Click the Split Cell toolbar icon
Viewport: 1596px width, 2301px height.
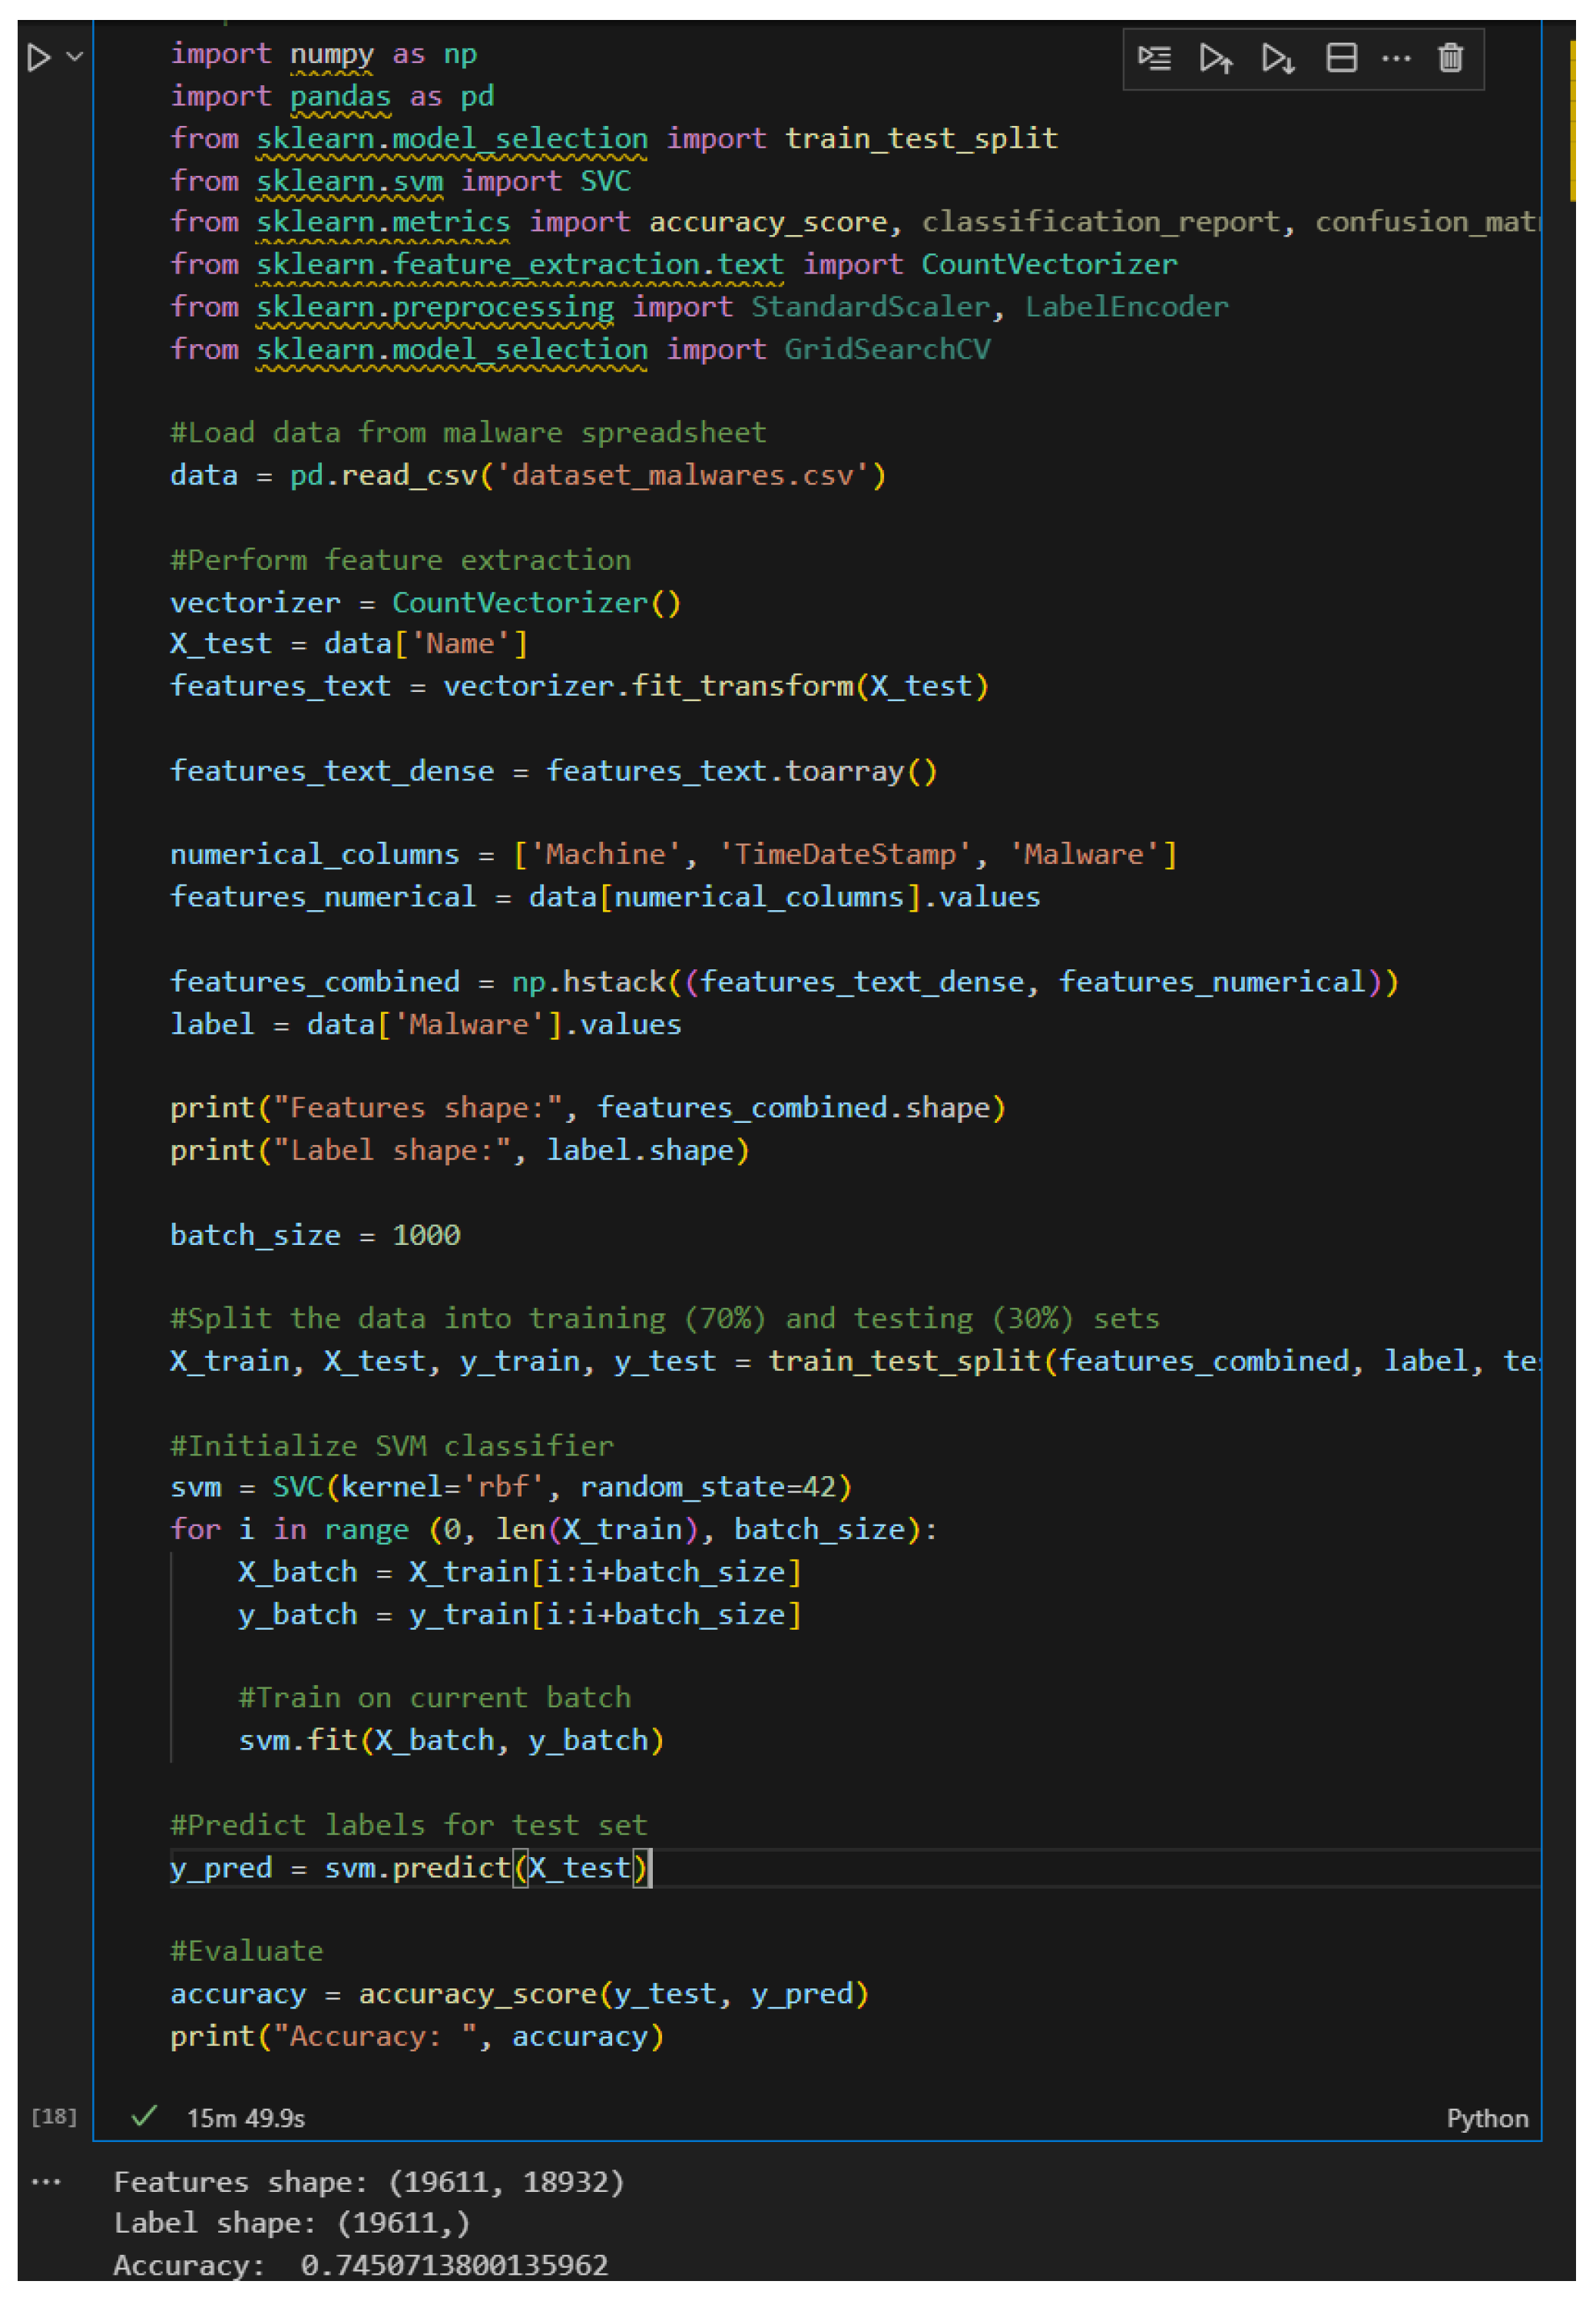click(1340, 58)
